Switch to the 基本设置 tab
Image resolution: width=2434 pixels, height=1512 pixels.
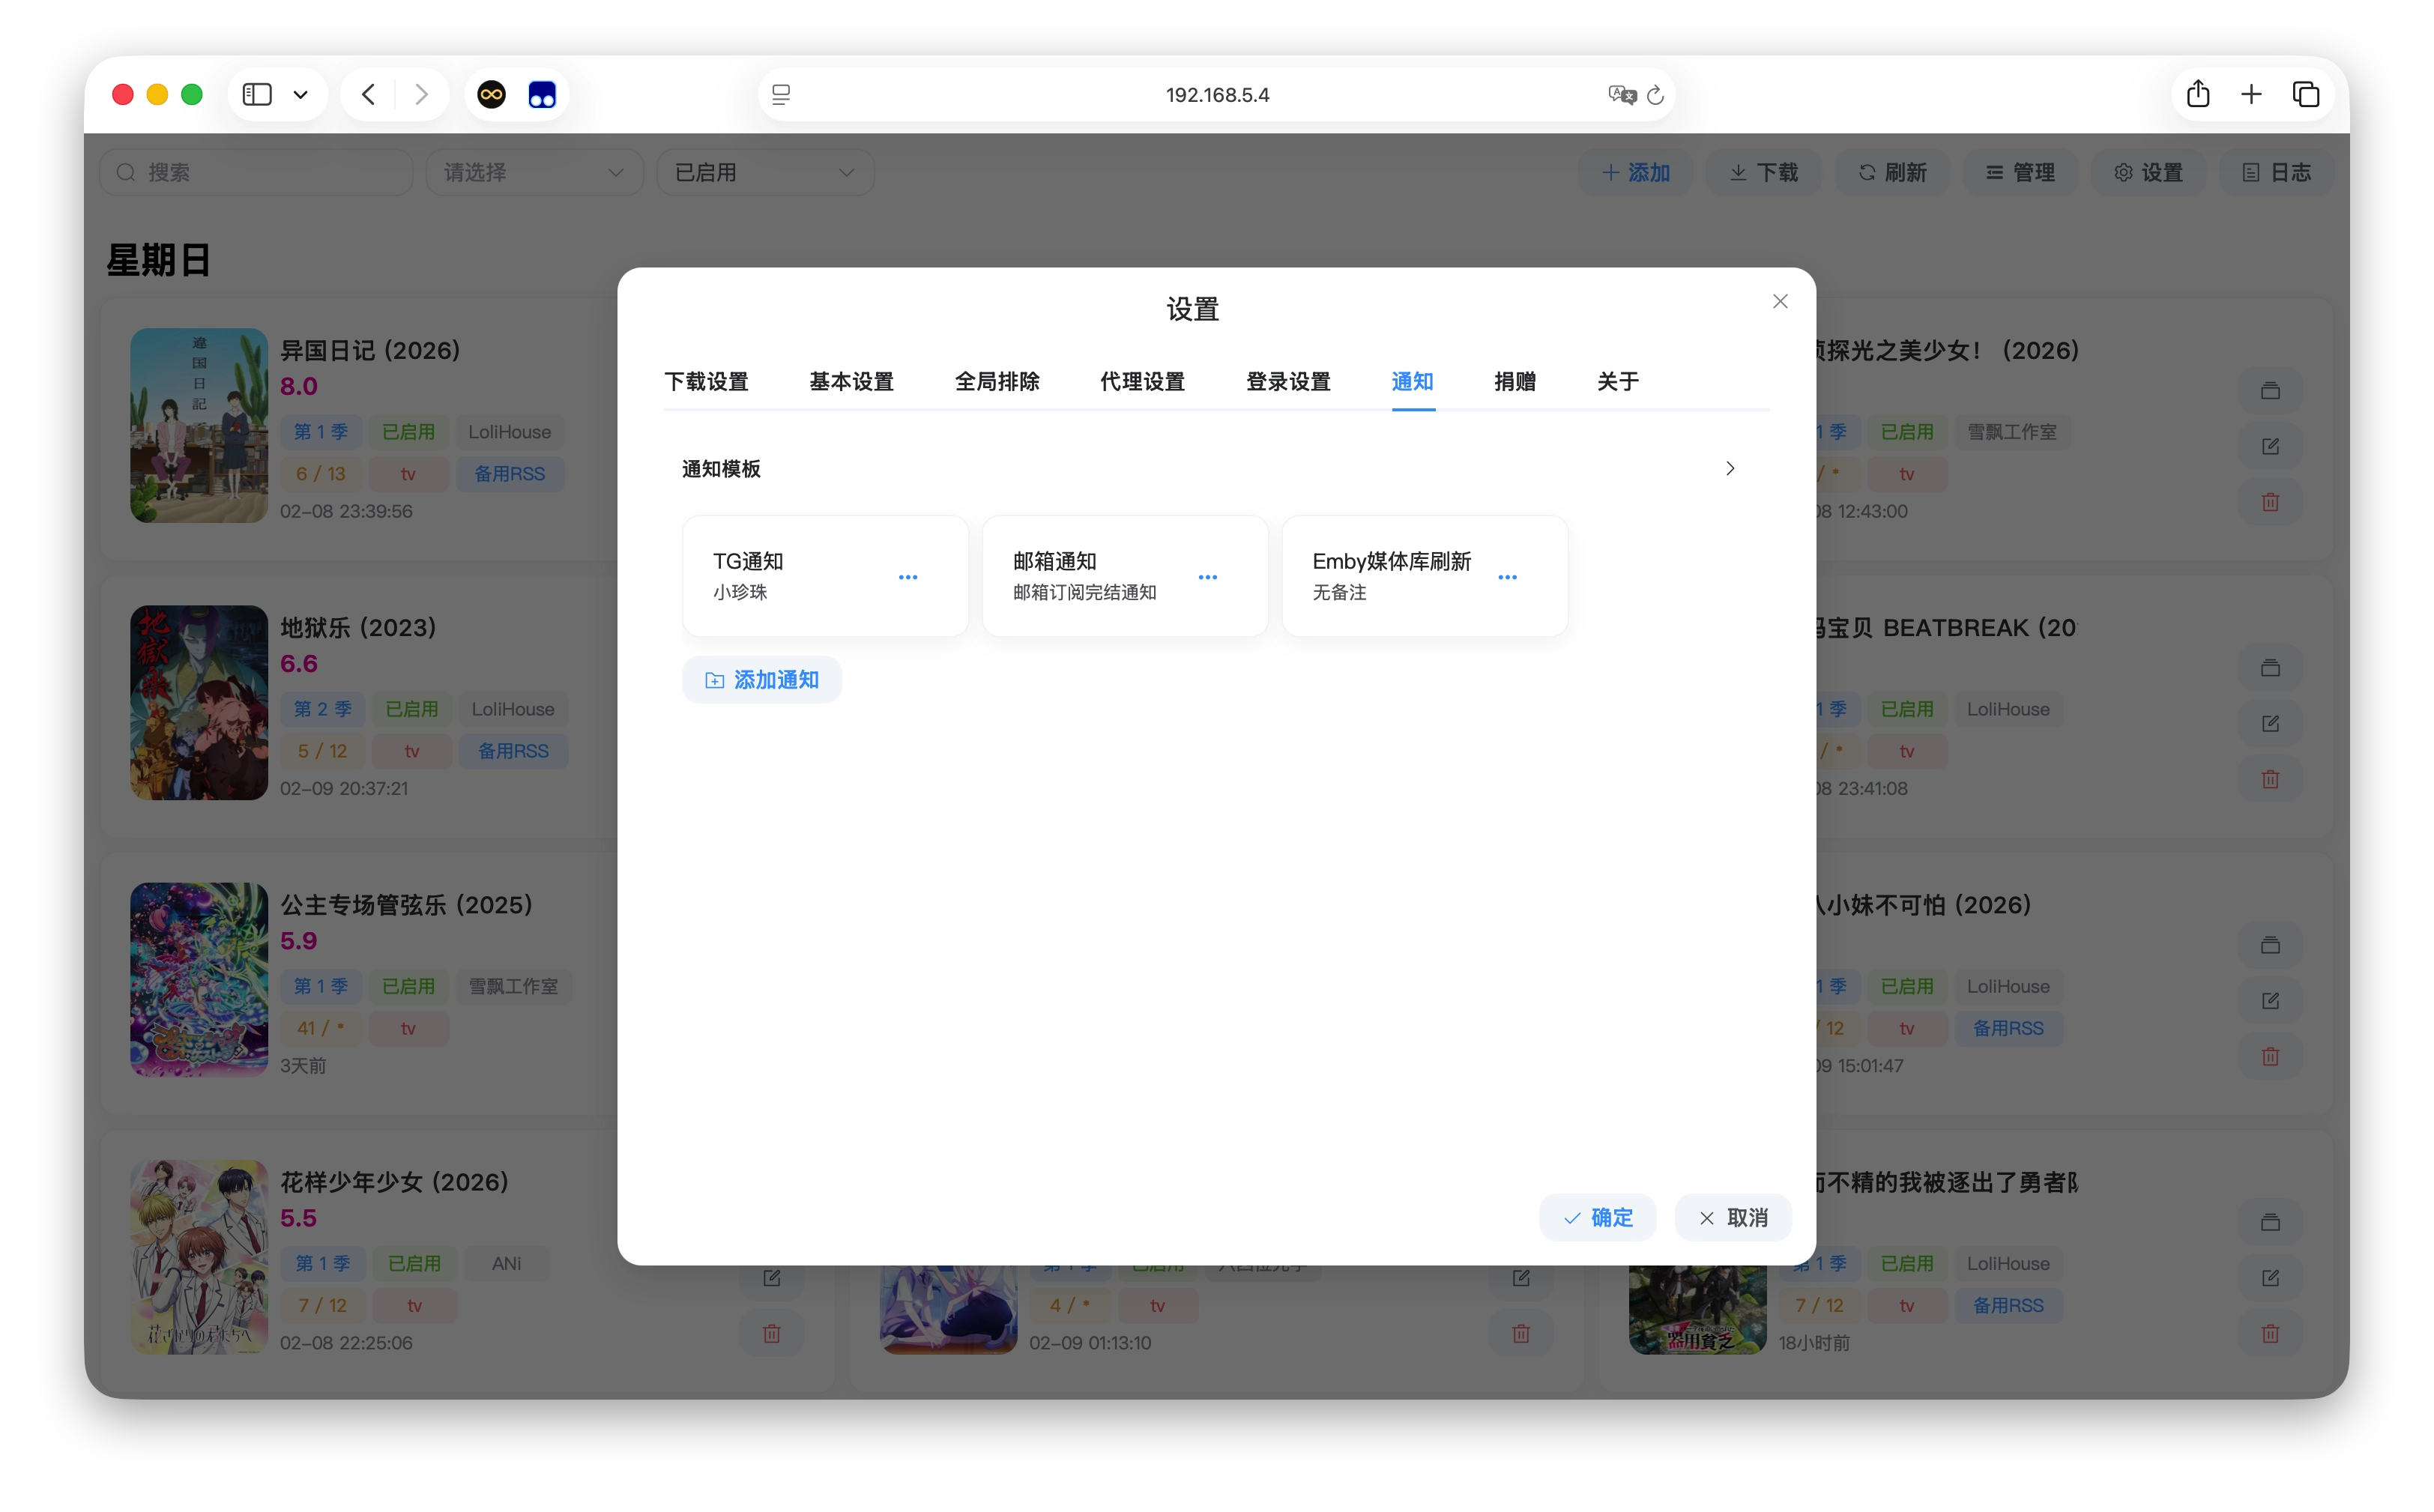pyautogui.click(x=851, y=381)
